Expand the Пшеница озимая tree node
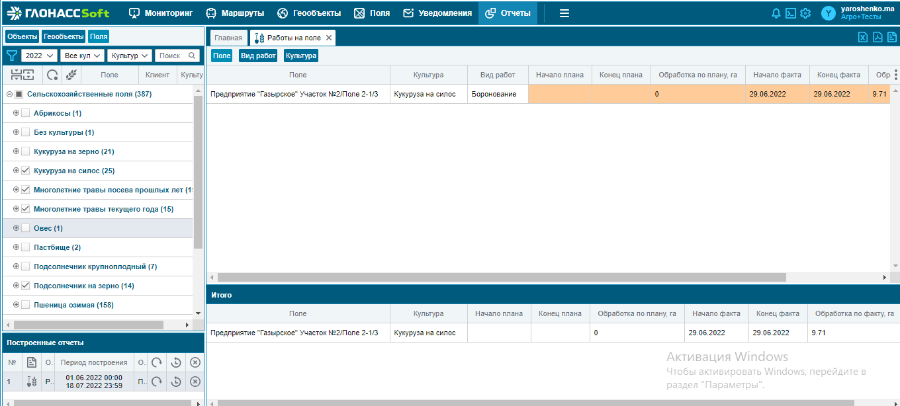 click(x=16, y=305)
